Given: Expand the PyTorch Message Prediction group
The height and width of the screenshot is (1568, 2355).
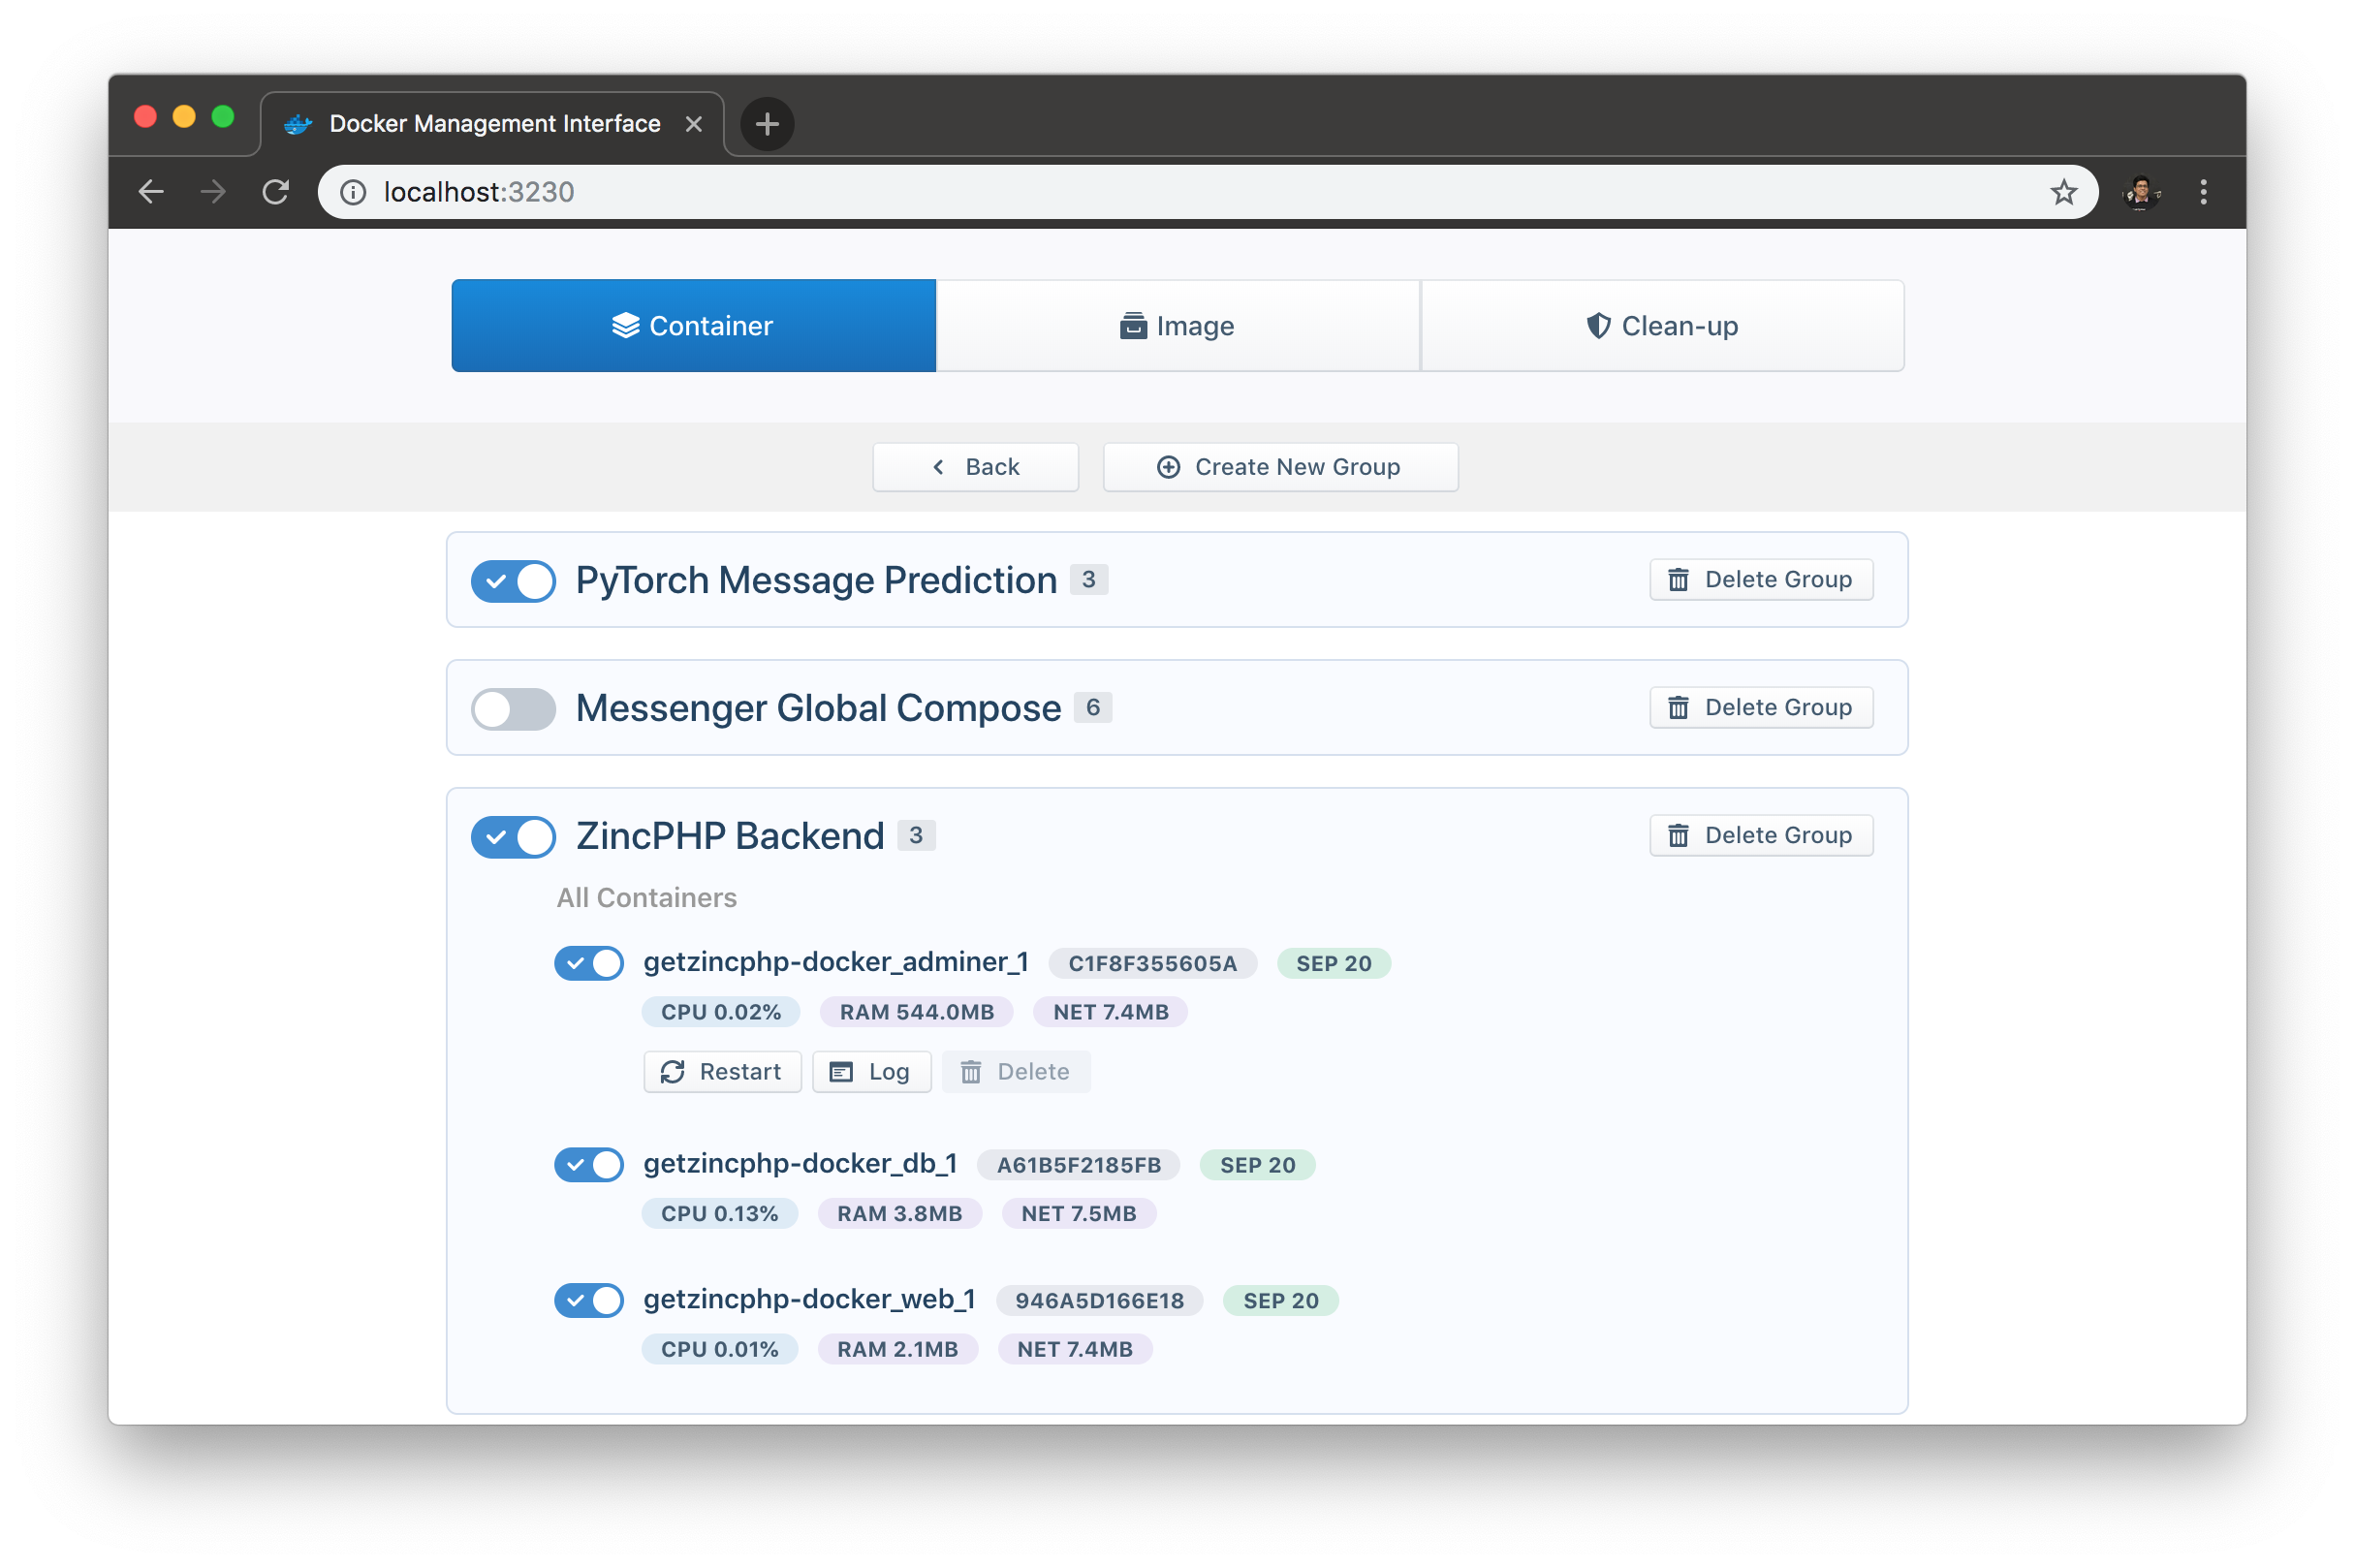Looking at the screenshot, I should (x=815, y=581).
